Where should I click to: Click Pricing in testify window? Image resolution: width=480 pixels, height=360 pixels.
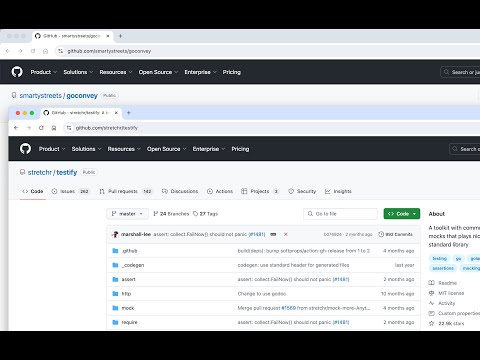(240, 149)
